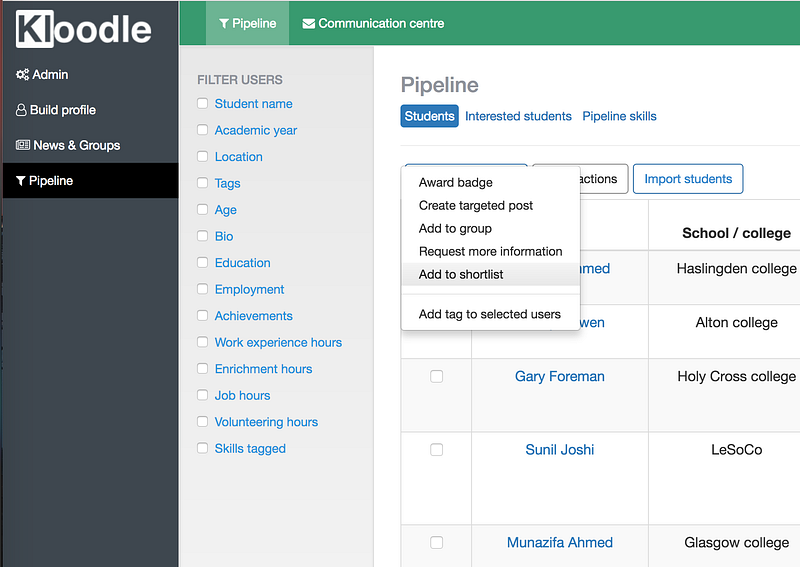Select Award badge from the dropdown
This screenshot has width=800, height=567.
[456, 183]
